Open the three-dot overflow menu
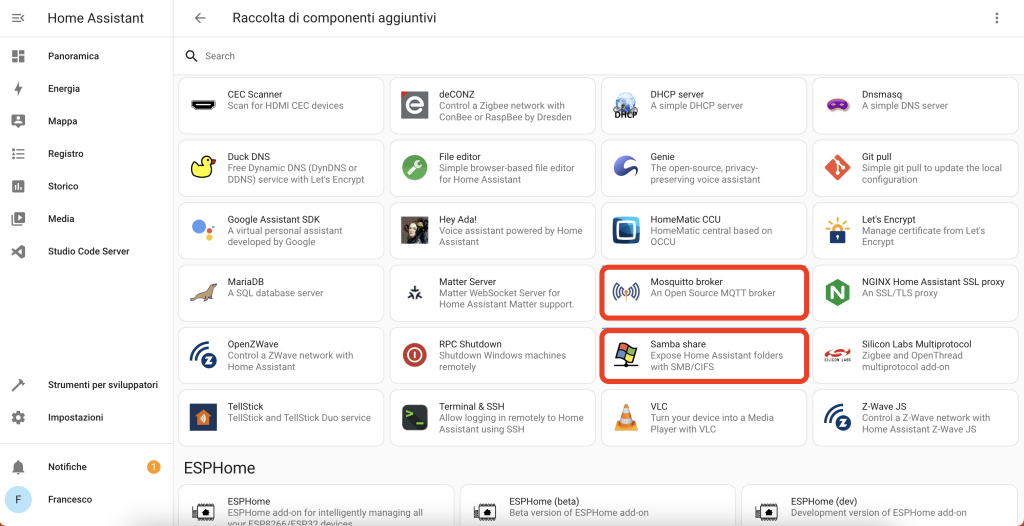1024x526 pixels. [996, 18]
